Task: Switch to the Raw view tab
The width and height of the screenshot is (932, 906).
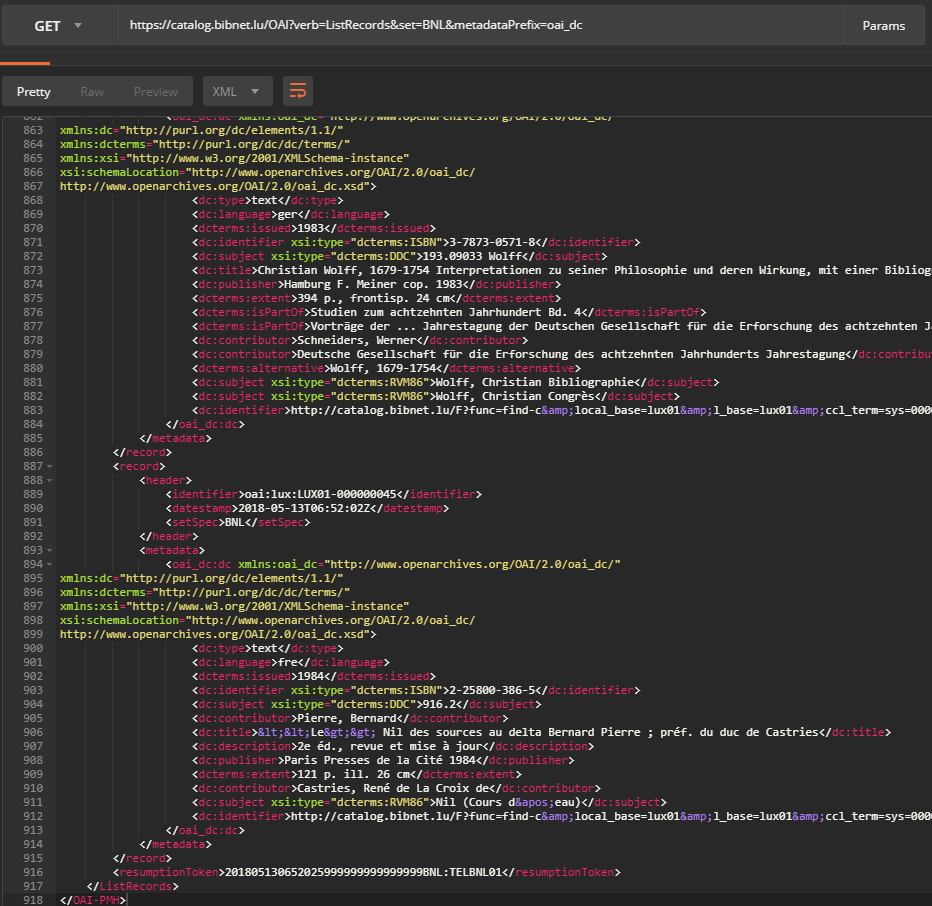Action: [x=92, y=92]
